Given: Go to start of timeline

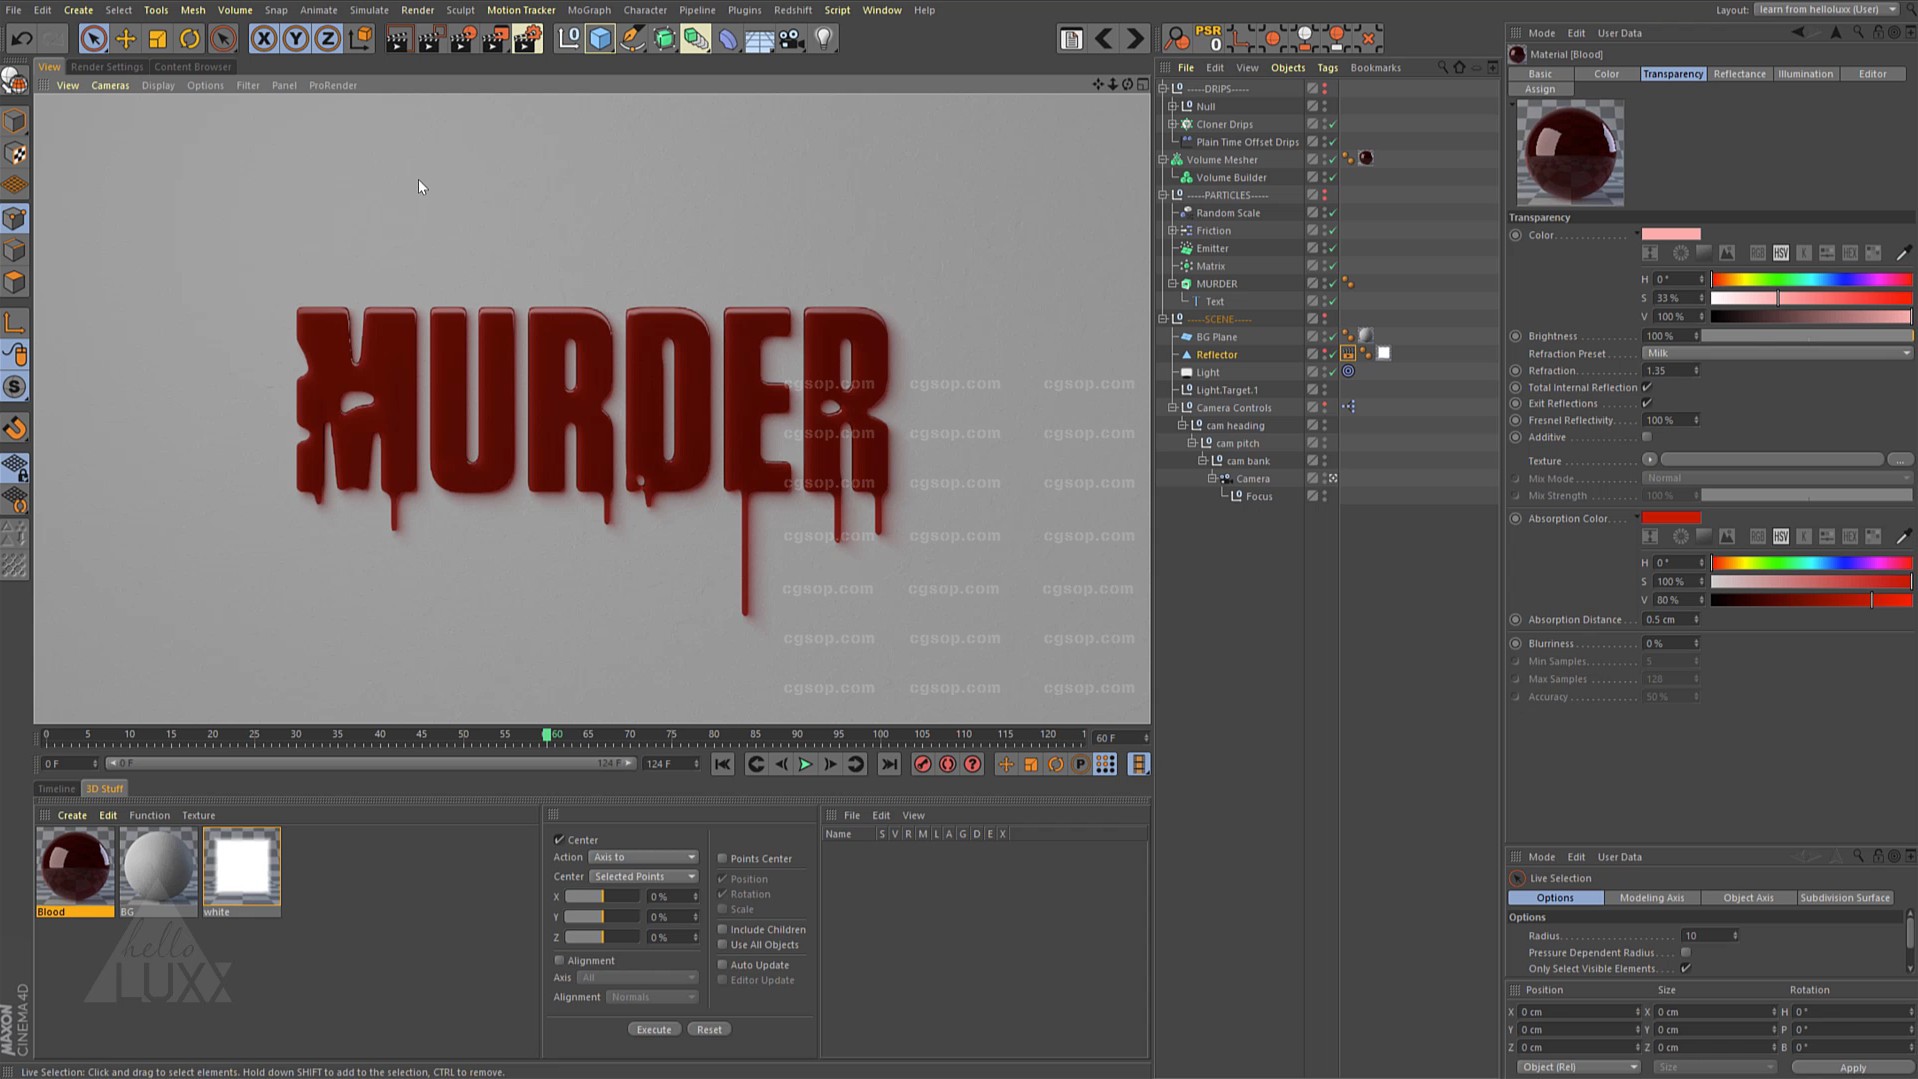Looking at the screenshot, I should tap(722, 765).
